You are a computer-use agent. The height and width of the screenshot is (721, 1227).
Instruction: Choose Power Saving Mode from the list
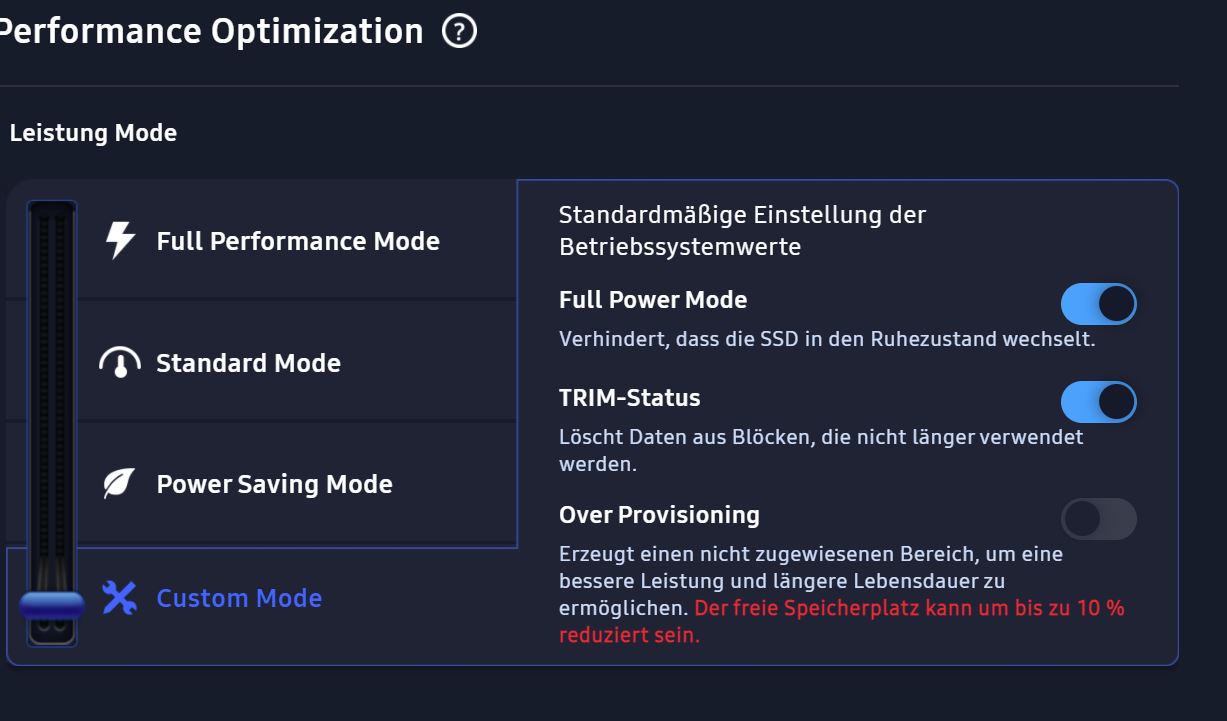[x=273, y=483]
